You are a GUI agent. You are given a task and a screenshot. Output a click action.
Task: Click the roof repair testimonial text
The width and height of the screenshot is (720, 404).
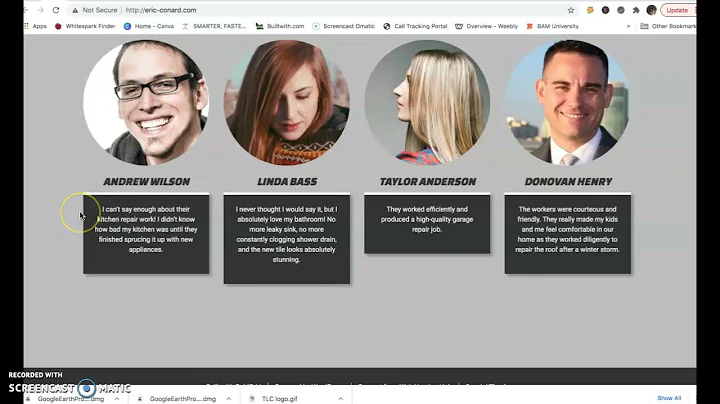(x=568, y=229)
